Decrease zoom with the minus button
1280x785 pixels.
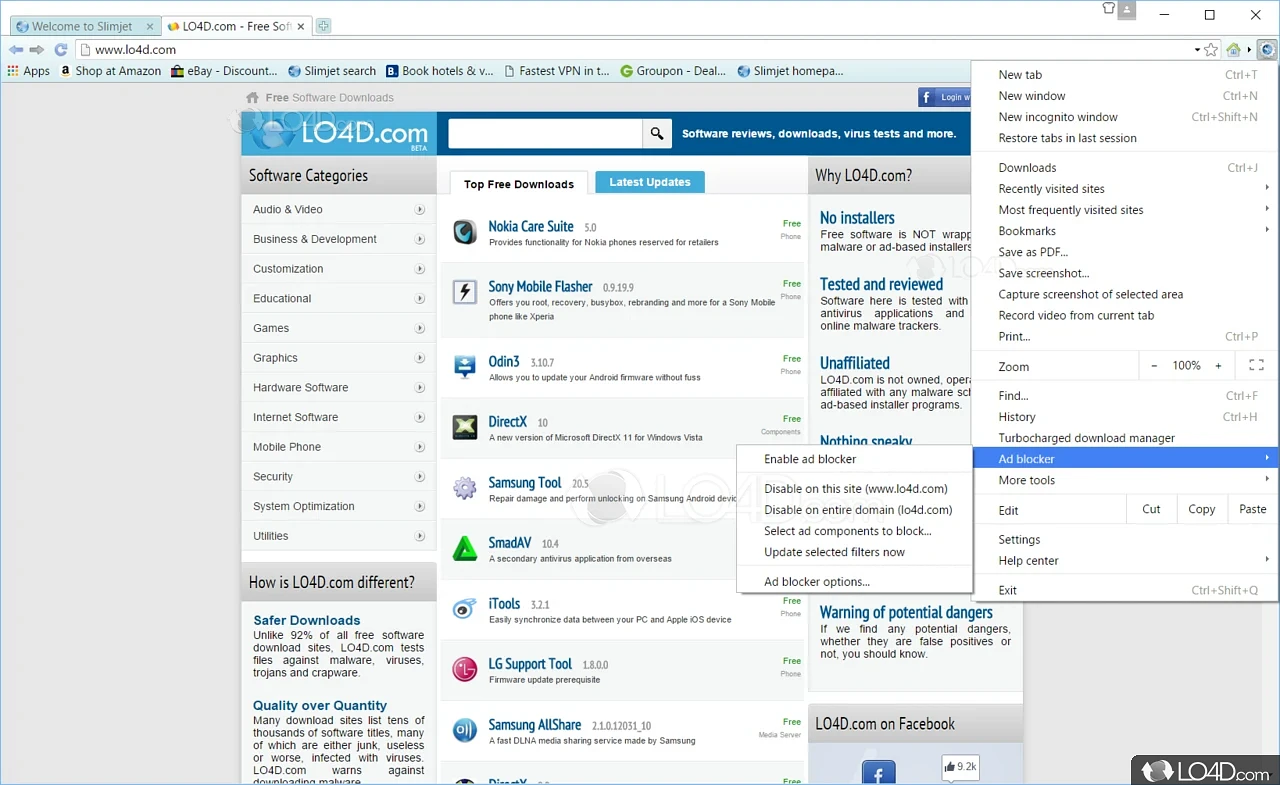pyautogui.click(x=1154, y=366)
